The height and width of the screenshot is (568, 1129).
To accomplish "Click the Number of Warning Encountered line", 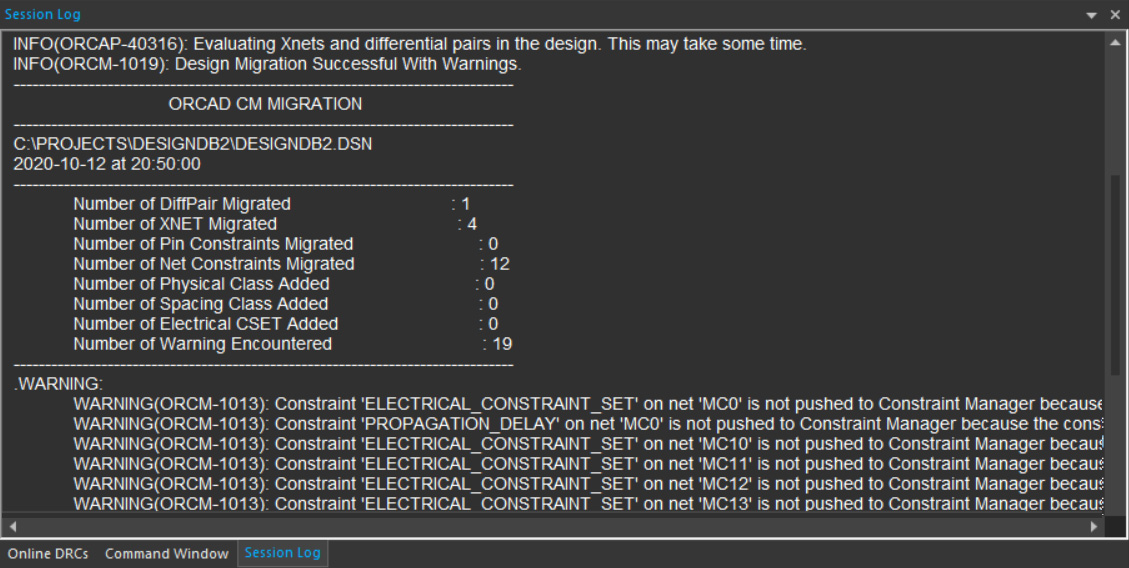I will tap(292, 344).
